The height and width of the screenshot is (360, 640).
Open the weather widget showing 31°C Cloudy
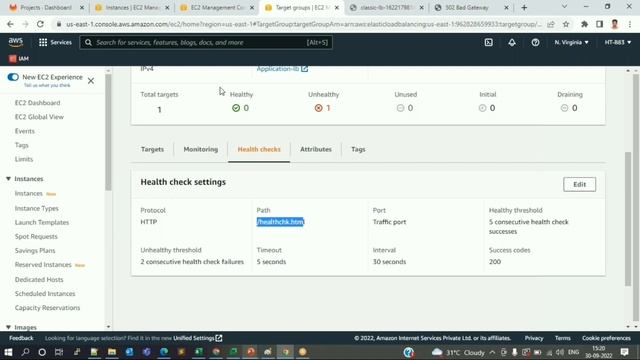tap(459, 352)
